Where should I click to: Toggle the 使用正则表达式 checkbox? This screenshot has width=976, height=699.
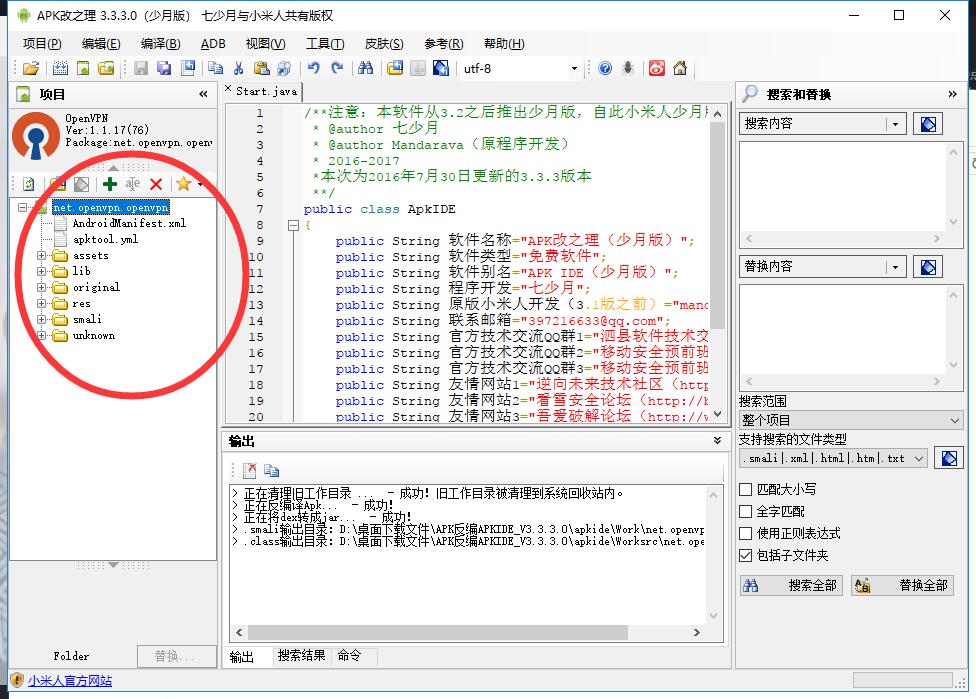click(x=745, y=534)
